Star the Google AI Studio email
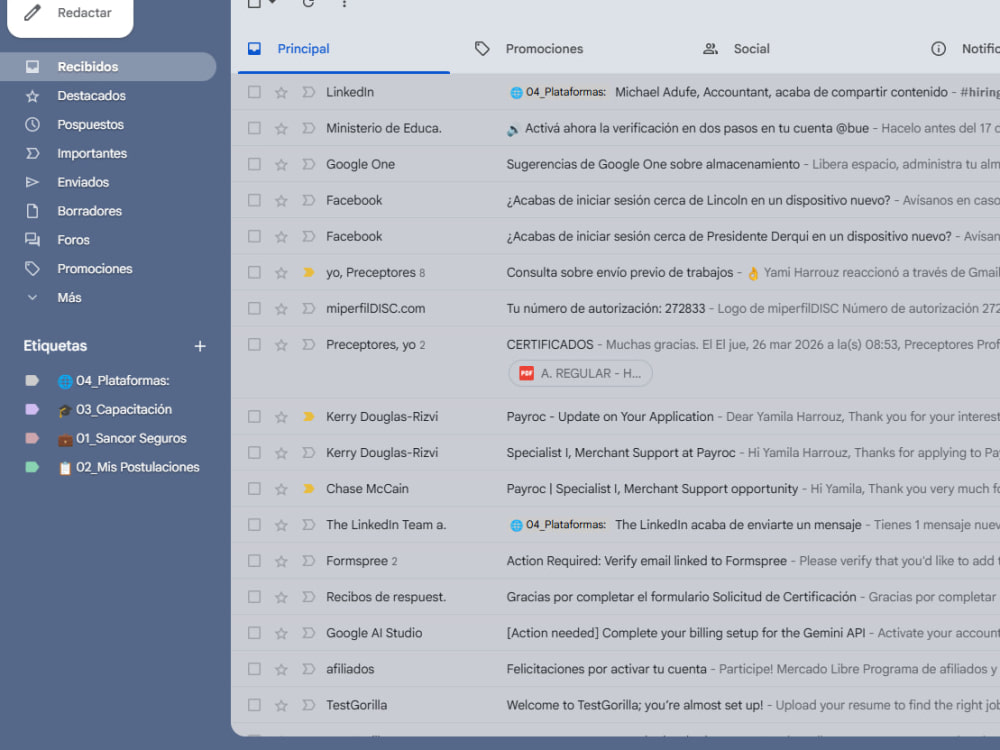1000x750 pixels. point(281,633)
